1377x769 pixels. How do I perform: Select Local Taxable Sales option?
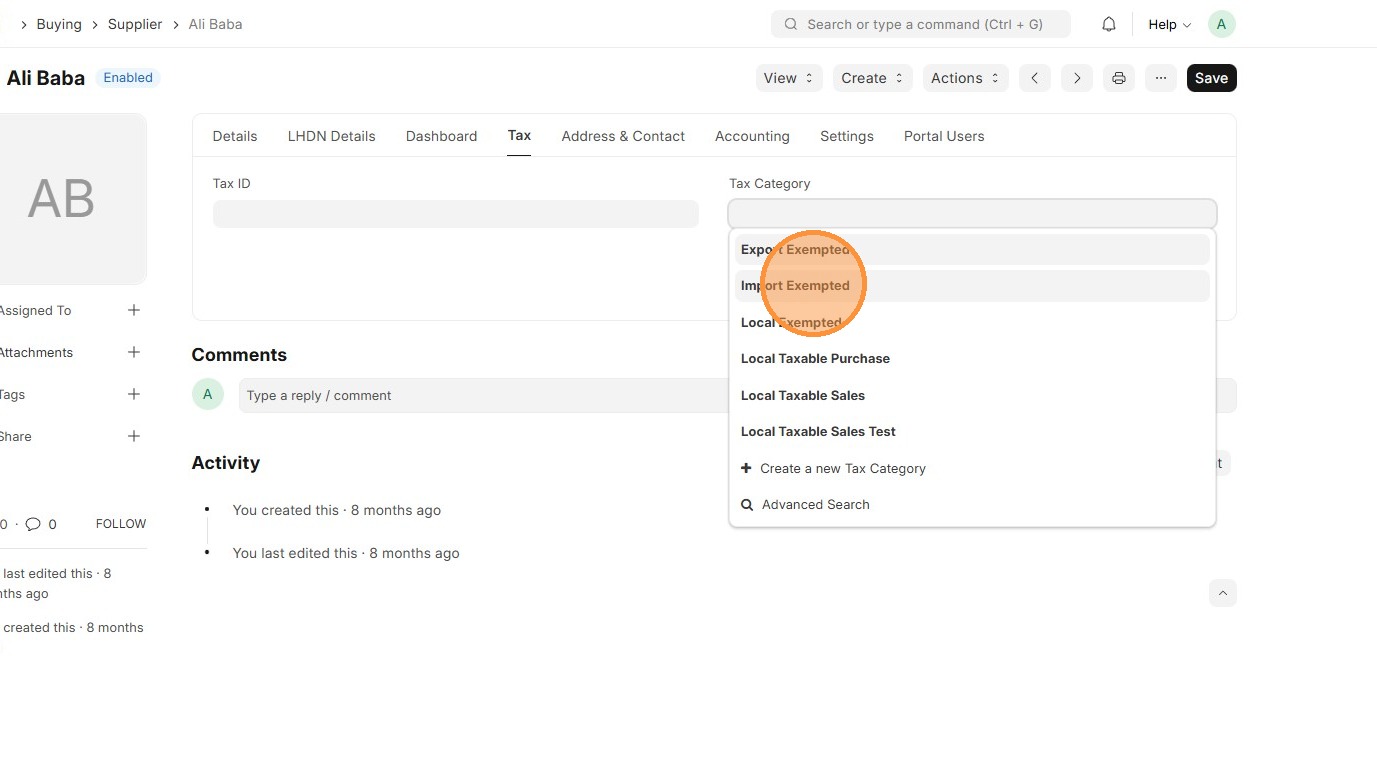coord(972,395)
